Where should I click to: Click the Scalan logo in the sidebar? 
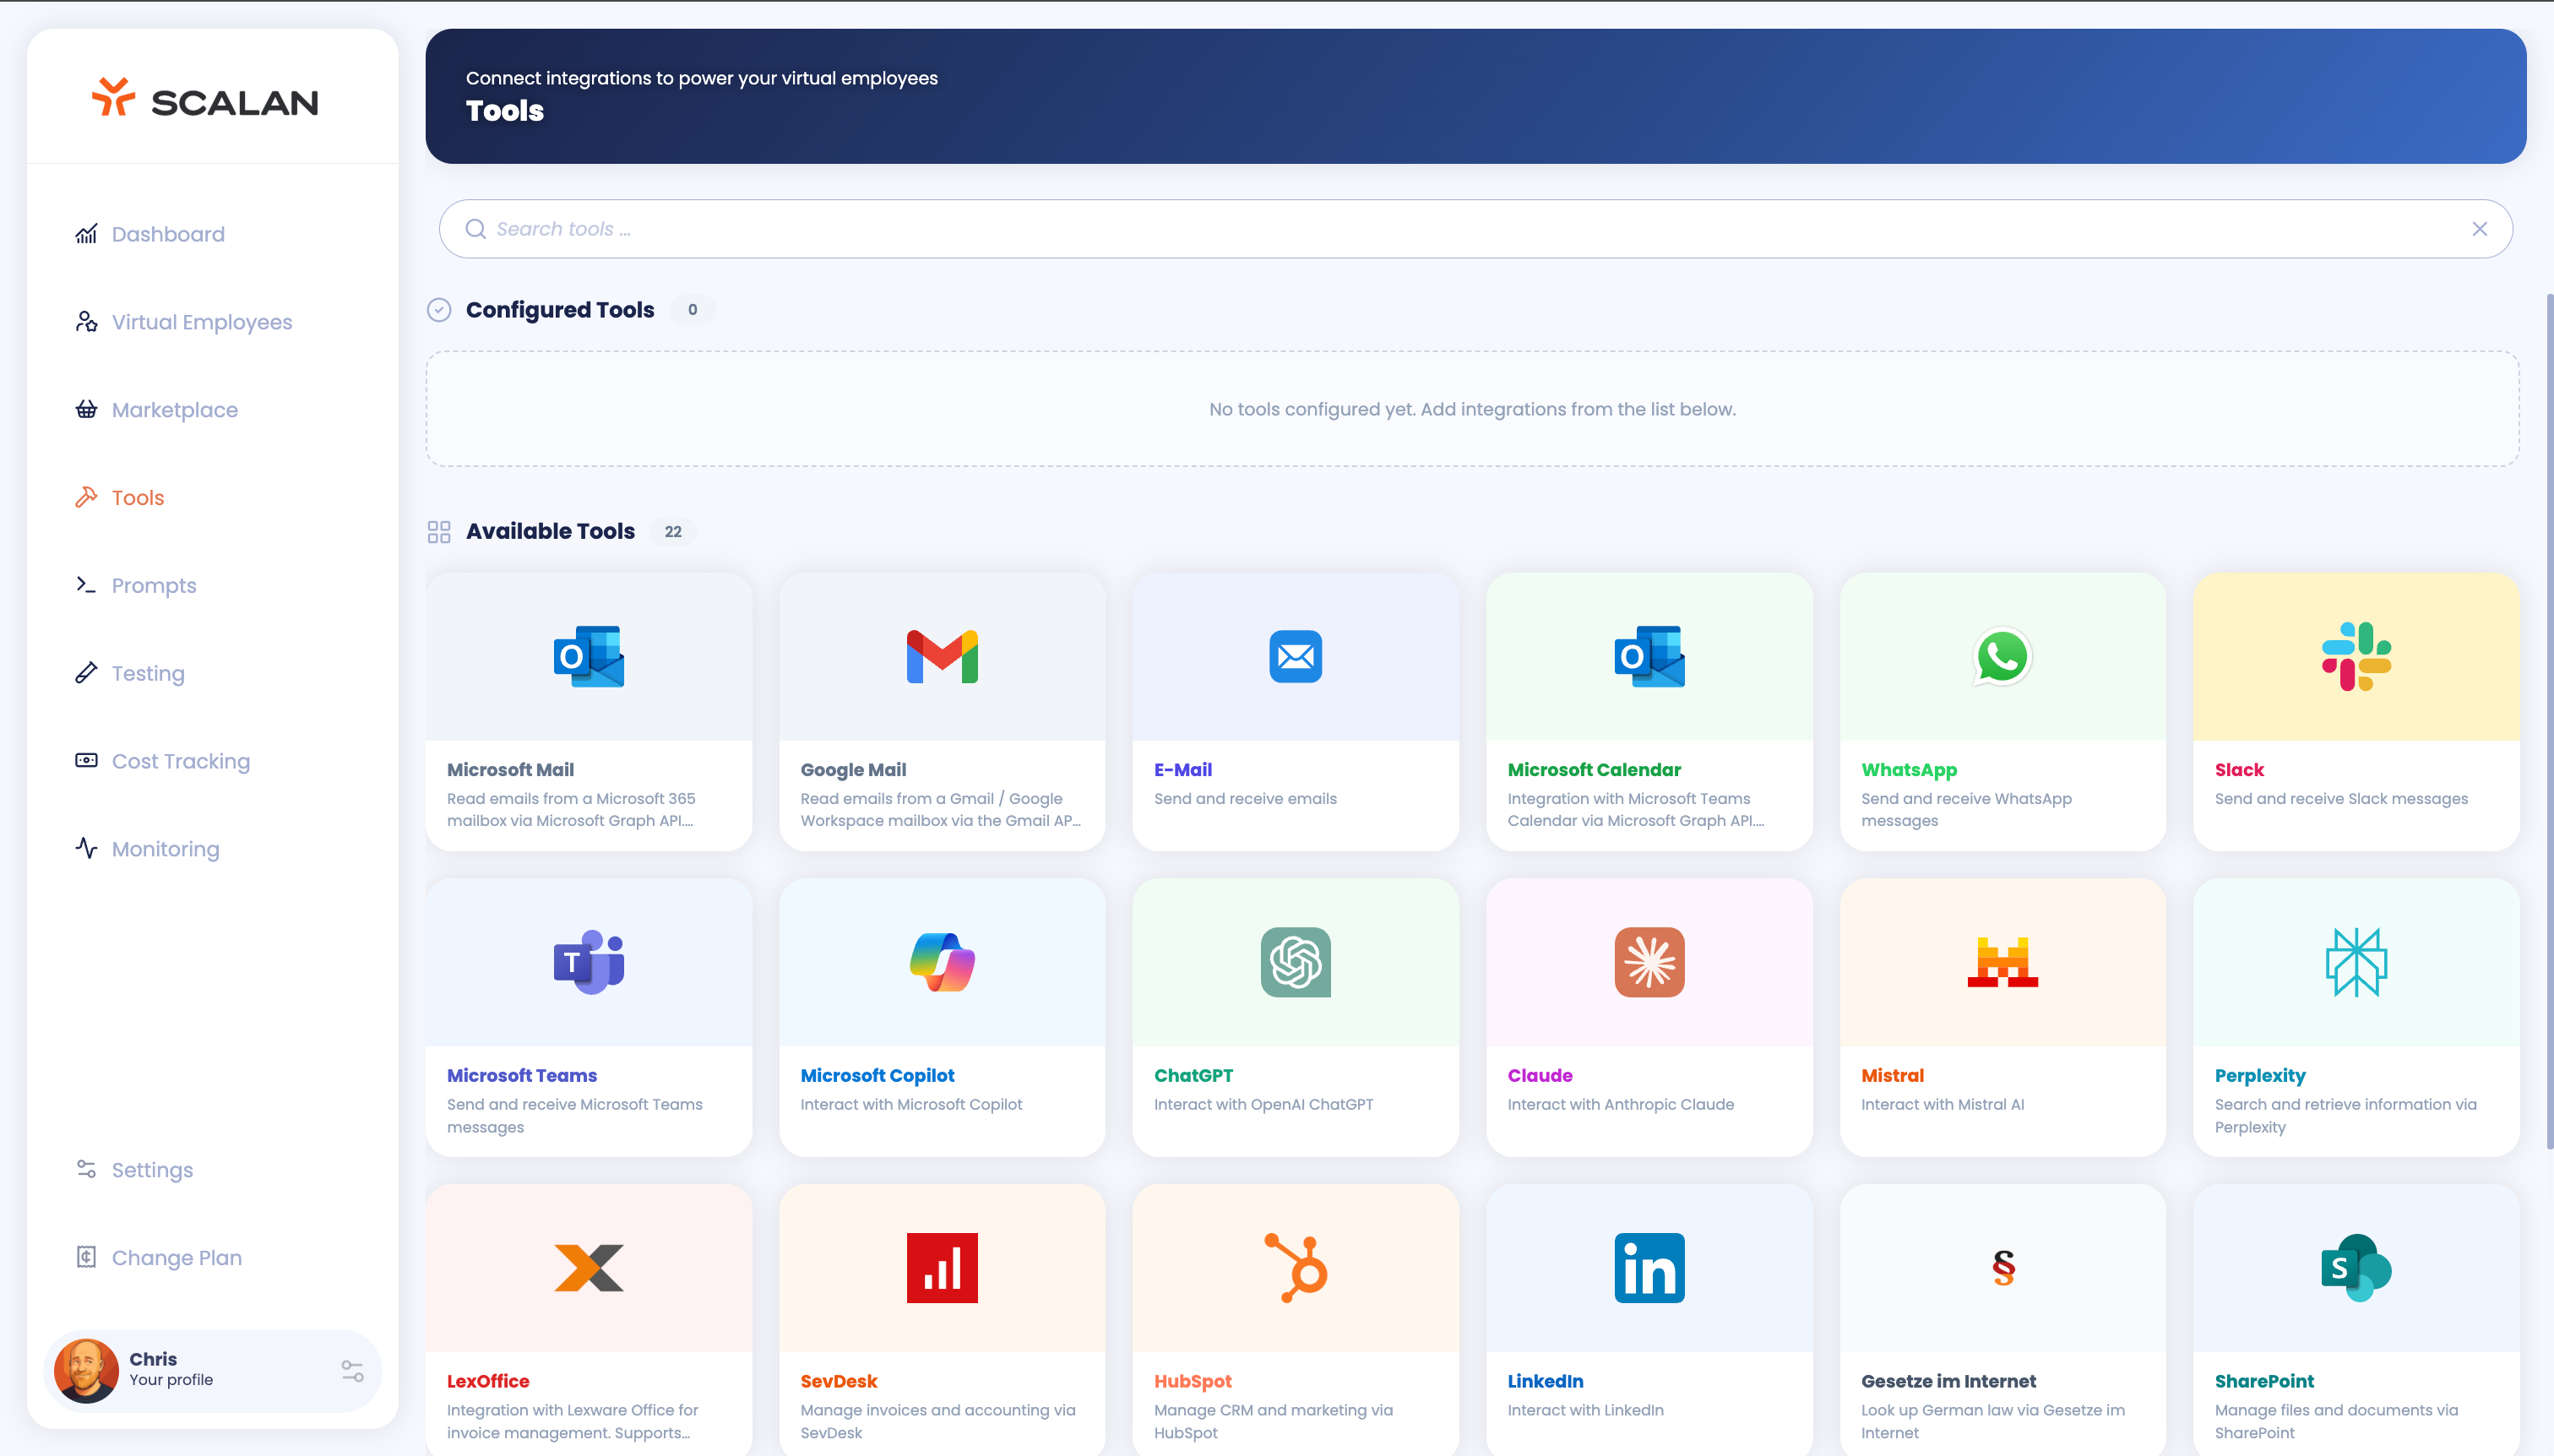pos(205,99)
